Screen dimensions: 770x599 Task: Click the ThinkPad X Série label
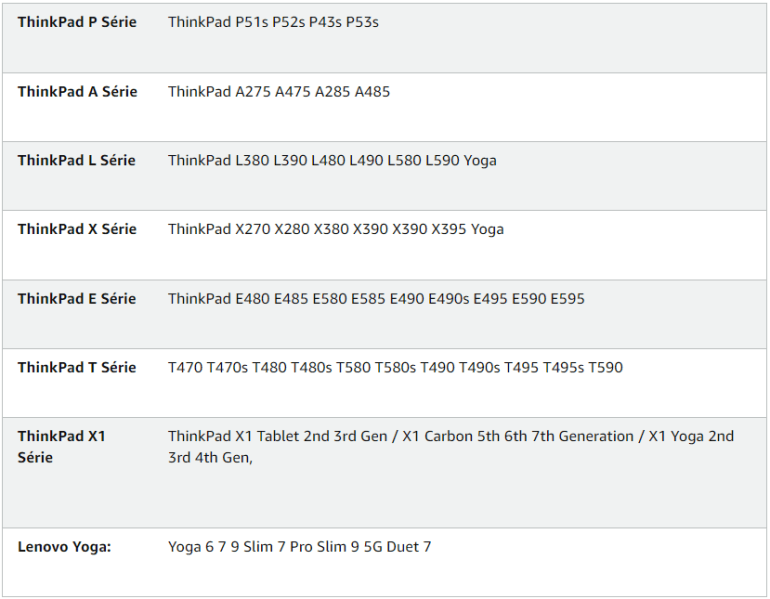pos(77,229)
